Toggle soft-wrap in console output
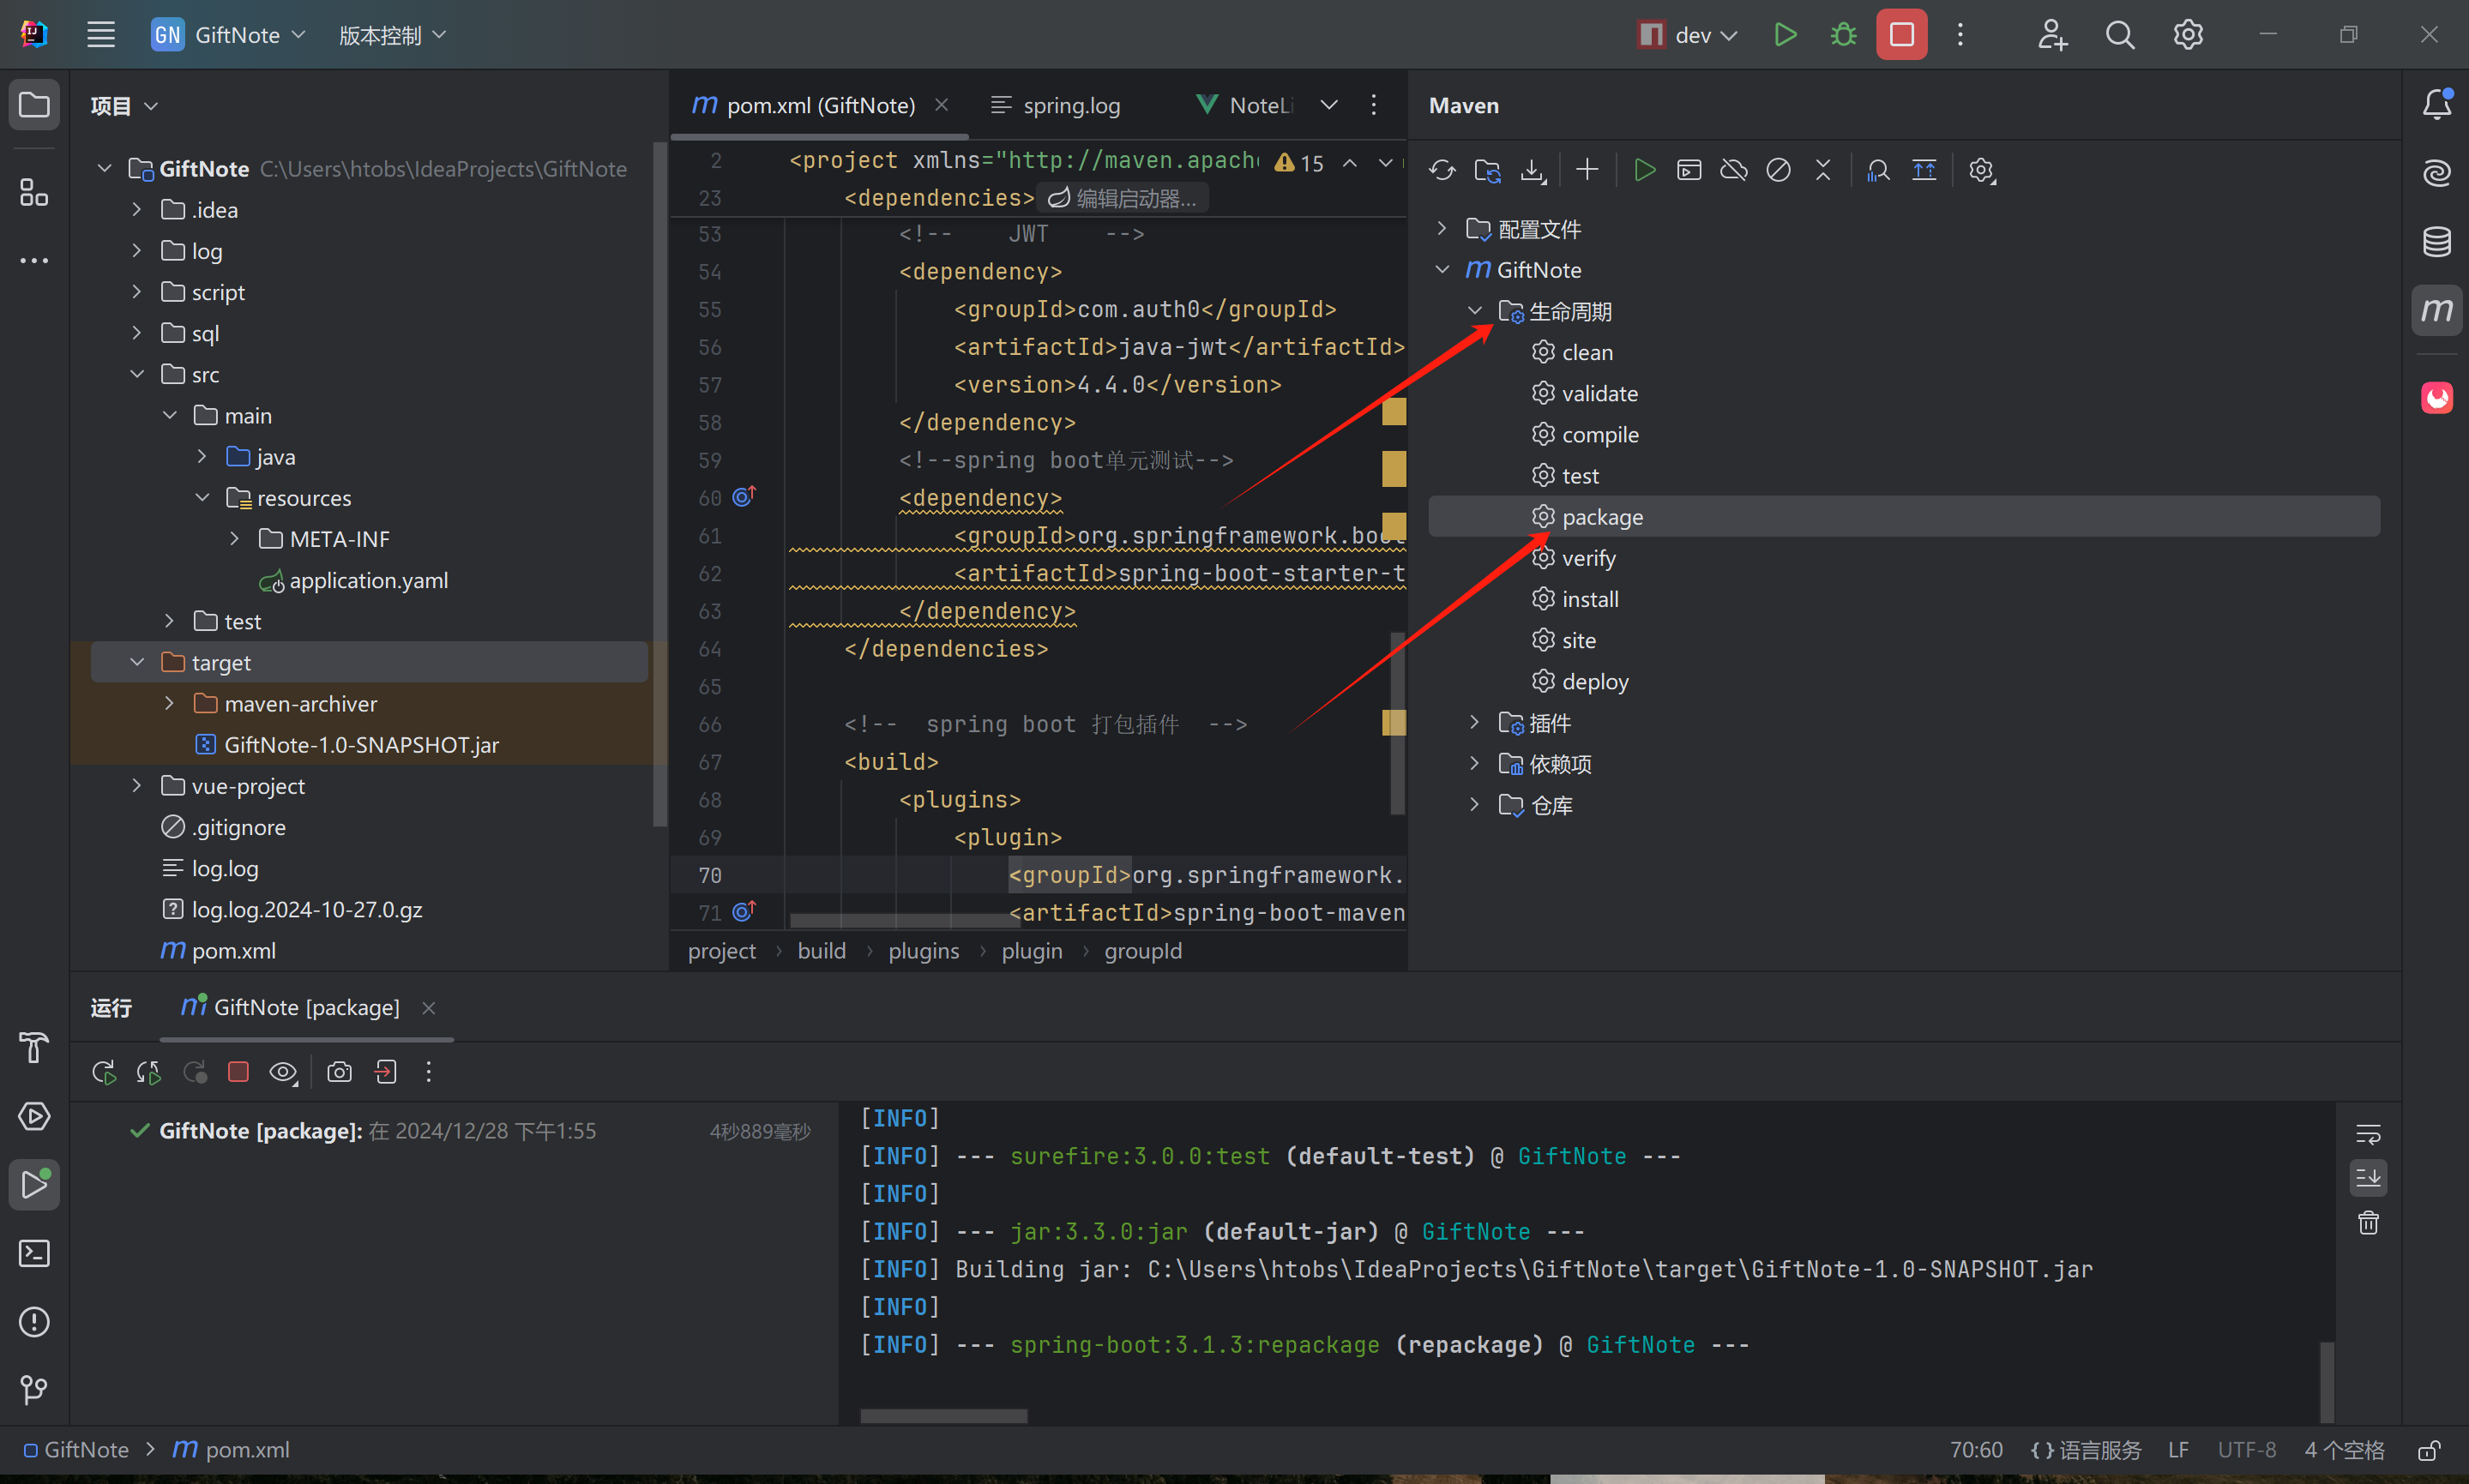 pyautogui.click(x=2368, y=1134)
